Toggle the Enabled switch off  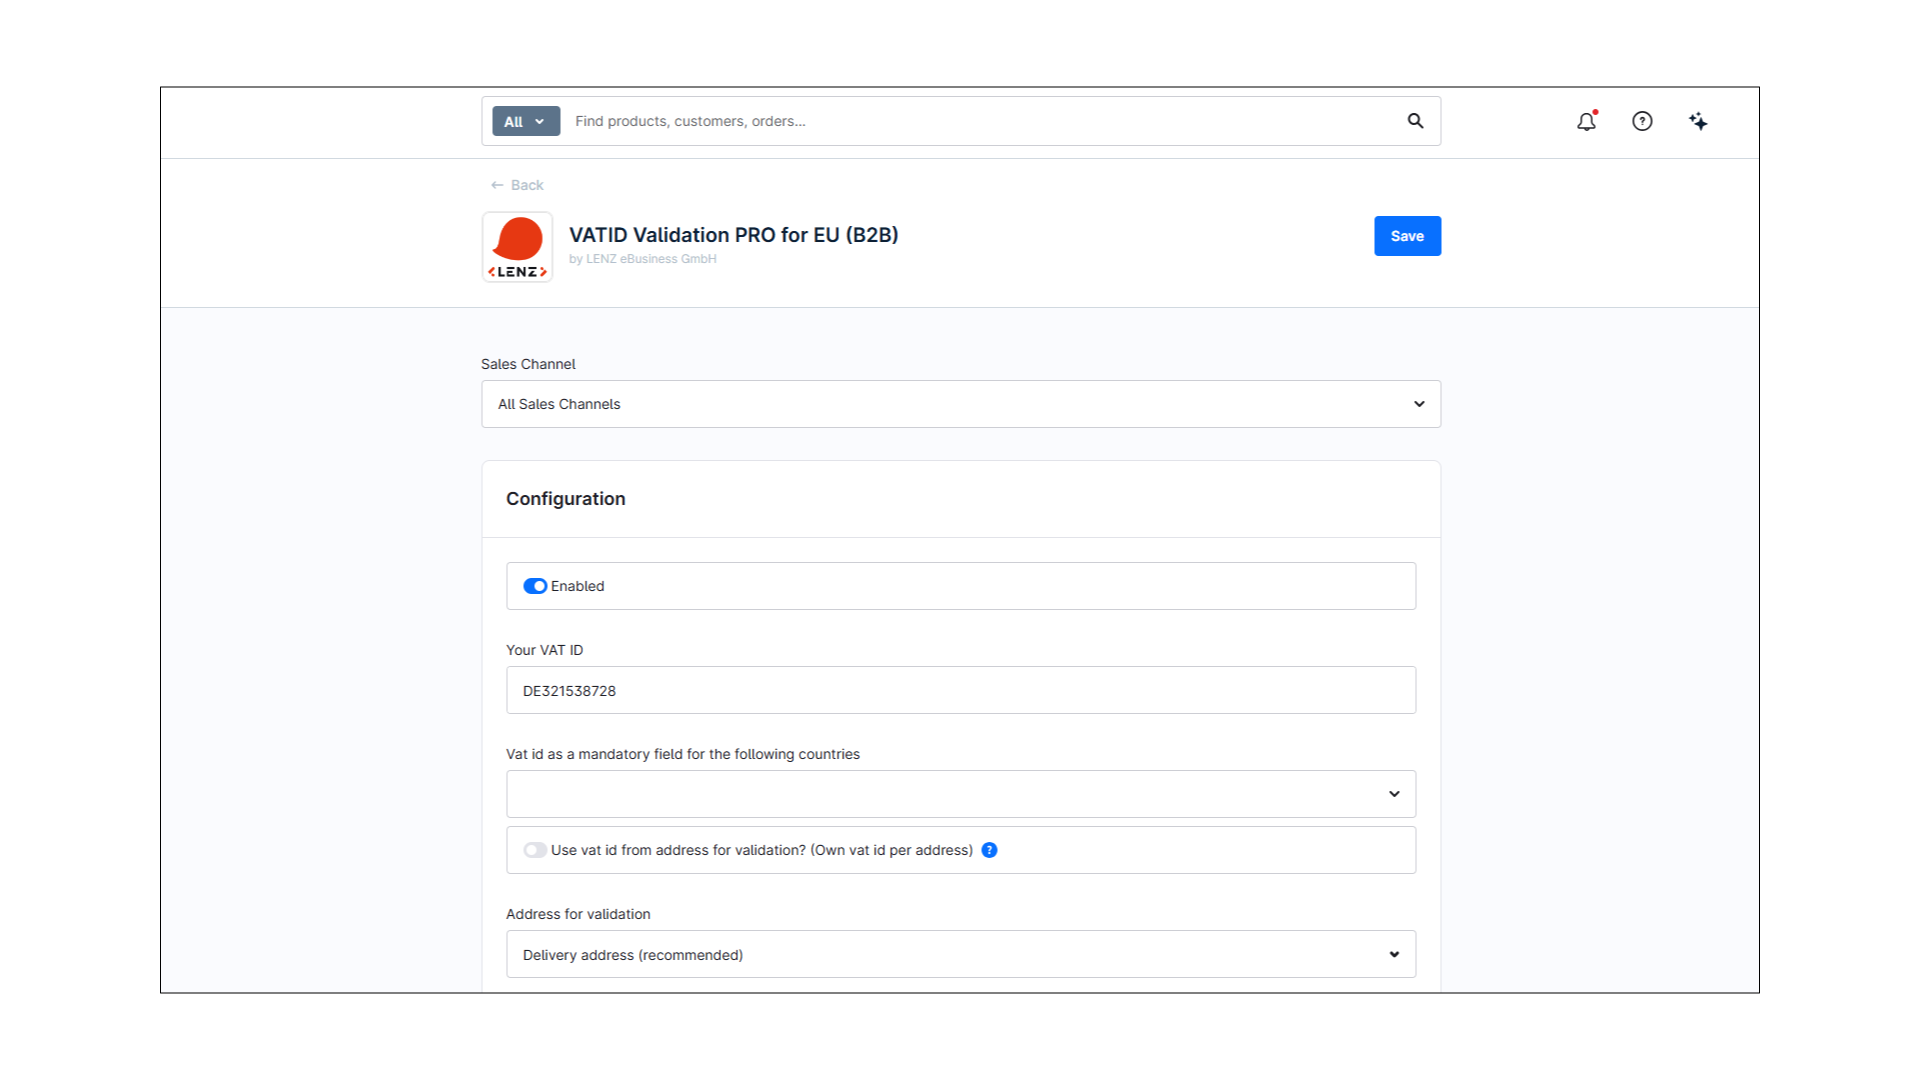coord(535,586)
